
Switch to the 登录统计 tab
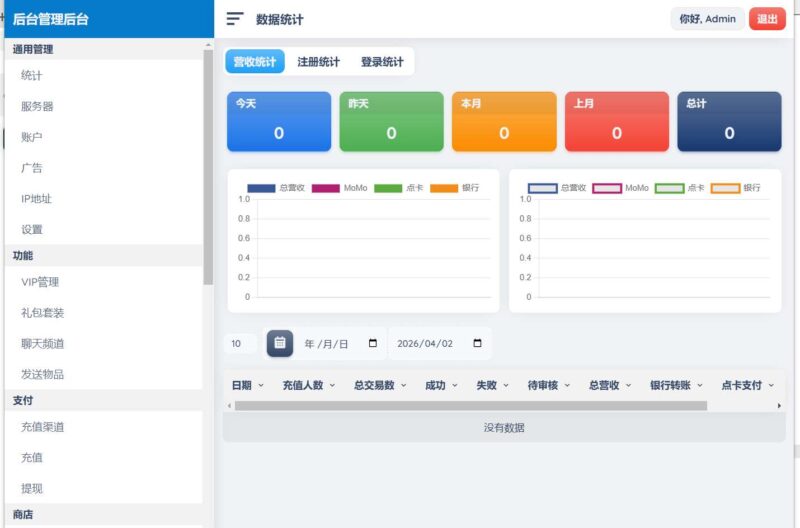[382, 62]
